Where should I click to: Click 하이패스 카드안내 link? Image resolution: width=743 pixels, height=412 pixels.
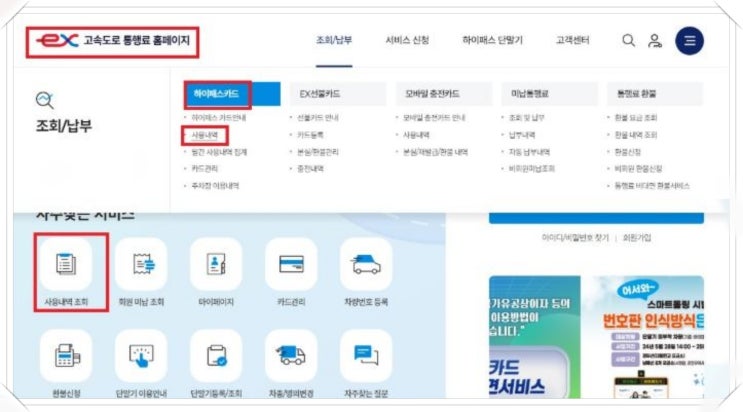(x=218, y=118)
